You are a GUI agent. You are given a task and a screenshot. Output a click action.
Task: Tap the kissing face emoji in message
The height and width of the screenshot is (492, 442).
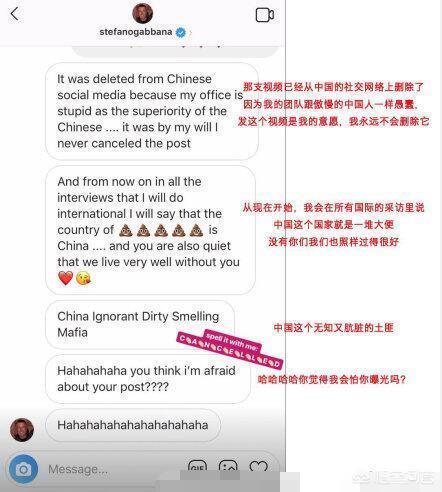83,278
